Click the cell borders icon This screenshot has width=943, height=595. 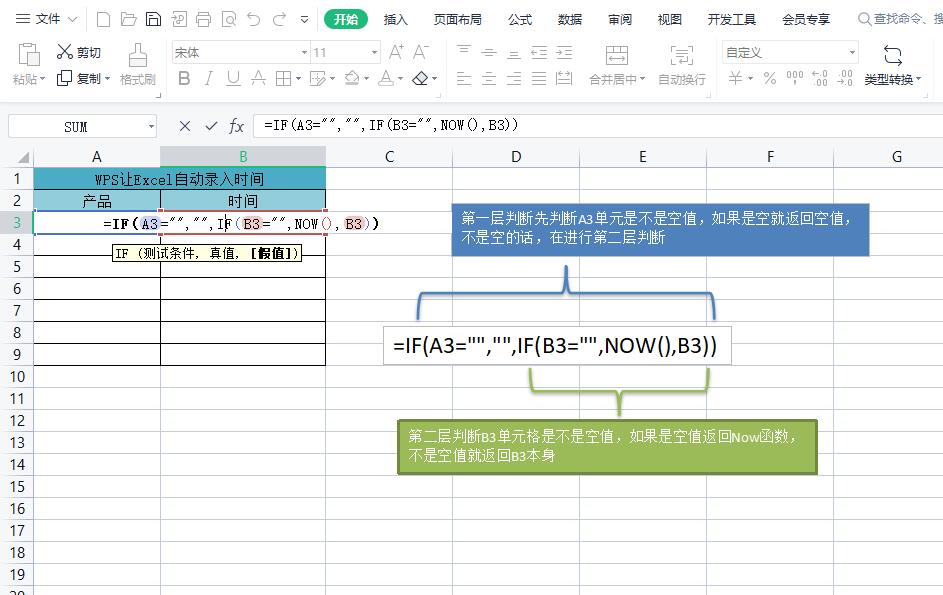pyautogui.click(x=283, y=78)
